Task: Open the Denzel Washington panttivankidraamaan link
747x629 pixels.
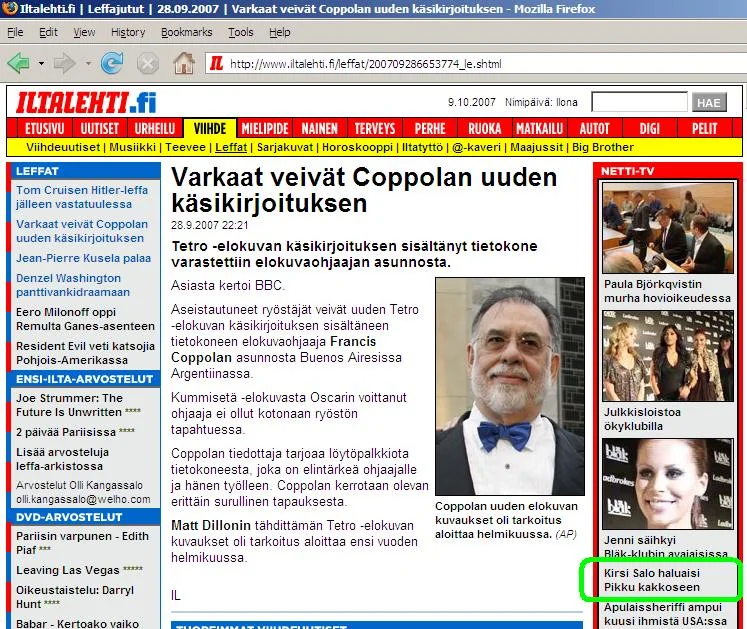Action: pos(73,285)
